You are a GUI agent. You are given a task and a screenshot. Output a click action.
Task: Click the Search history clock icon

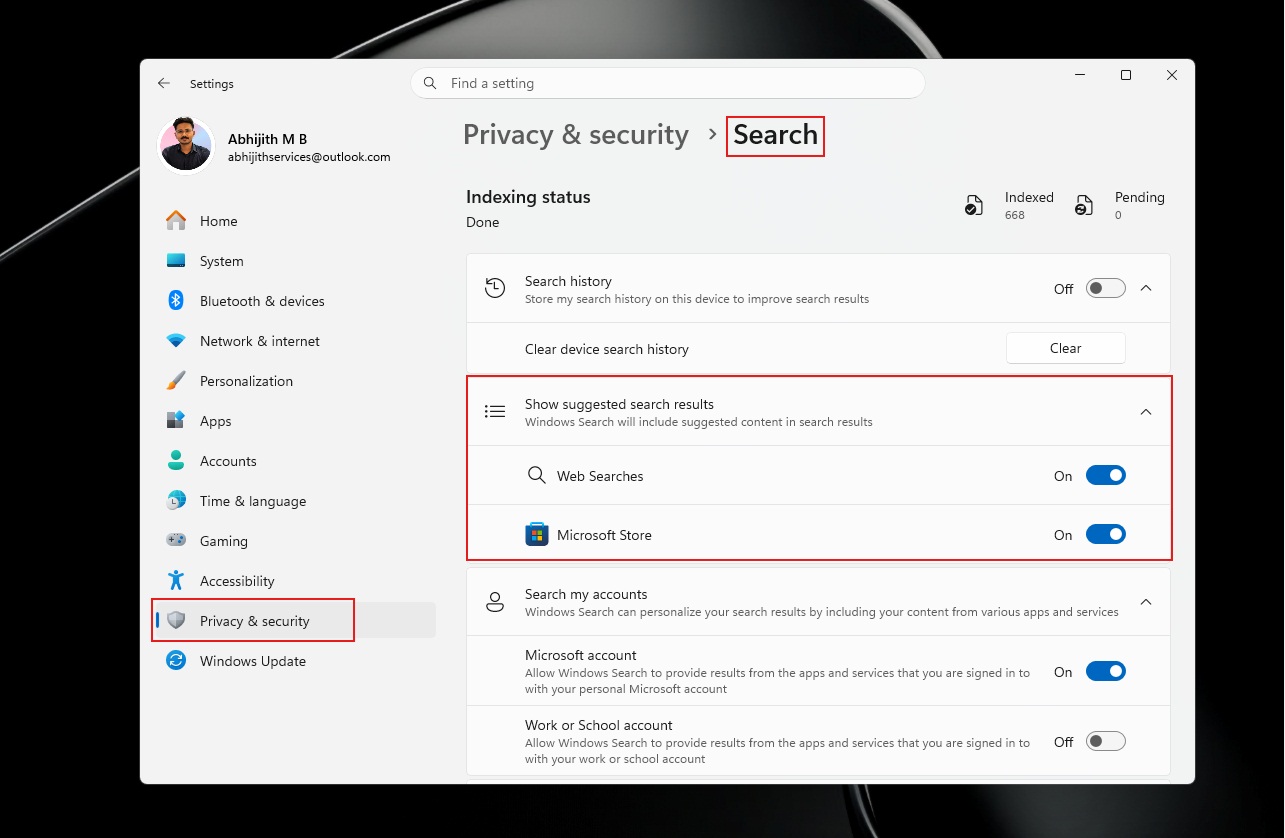click(495, 289)
